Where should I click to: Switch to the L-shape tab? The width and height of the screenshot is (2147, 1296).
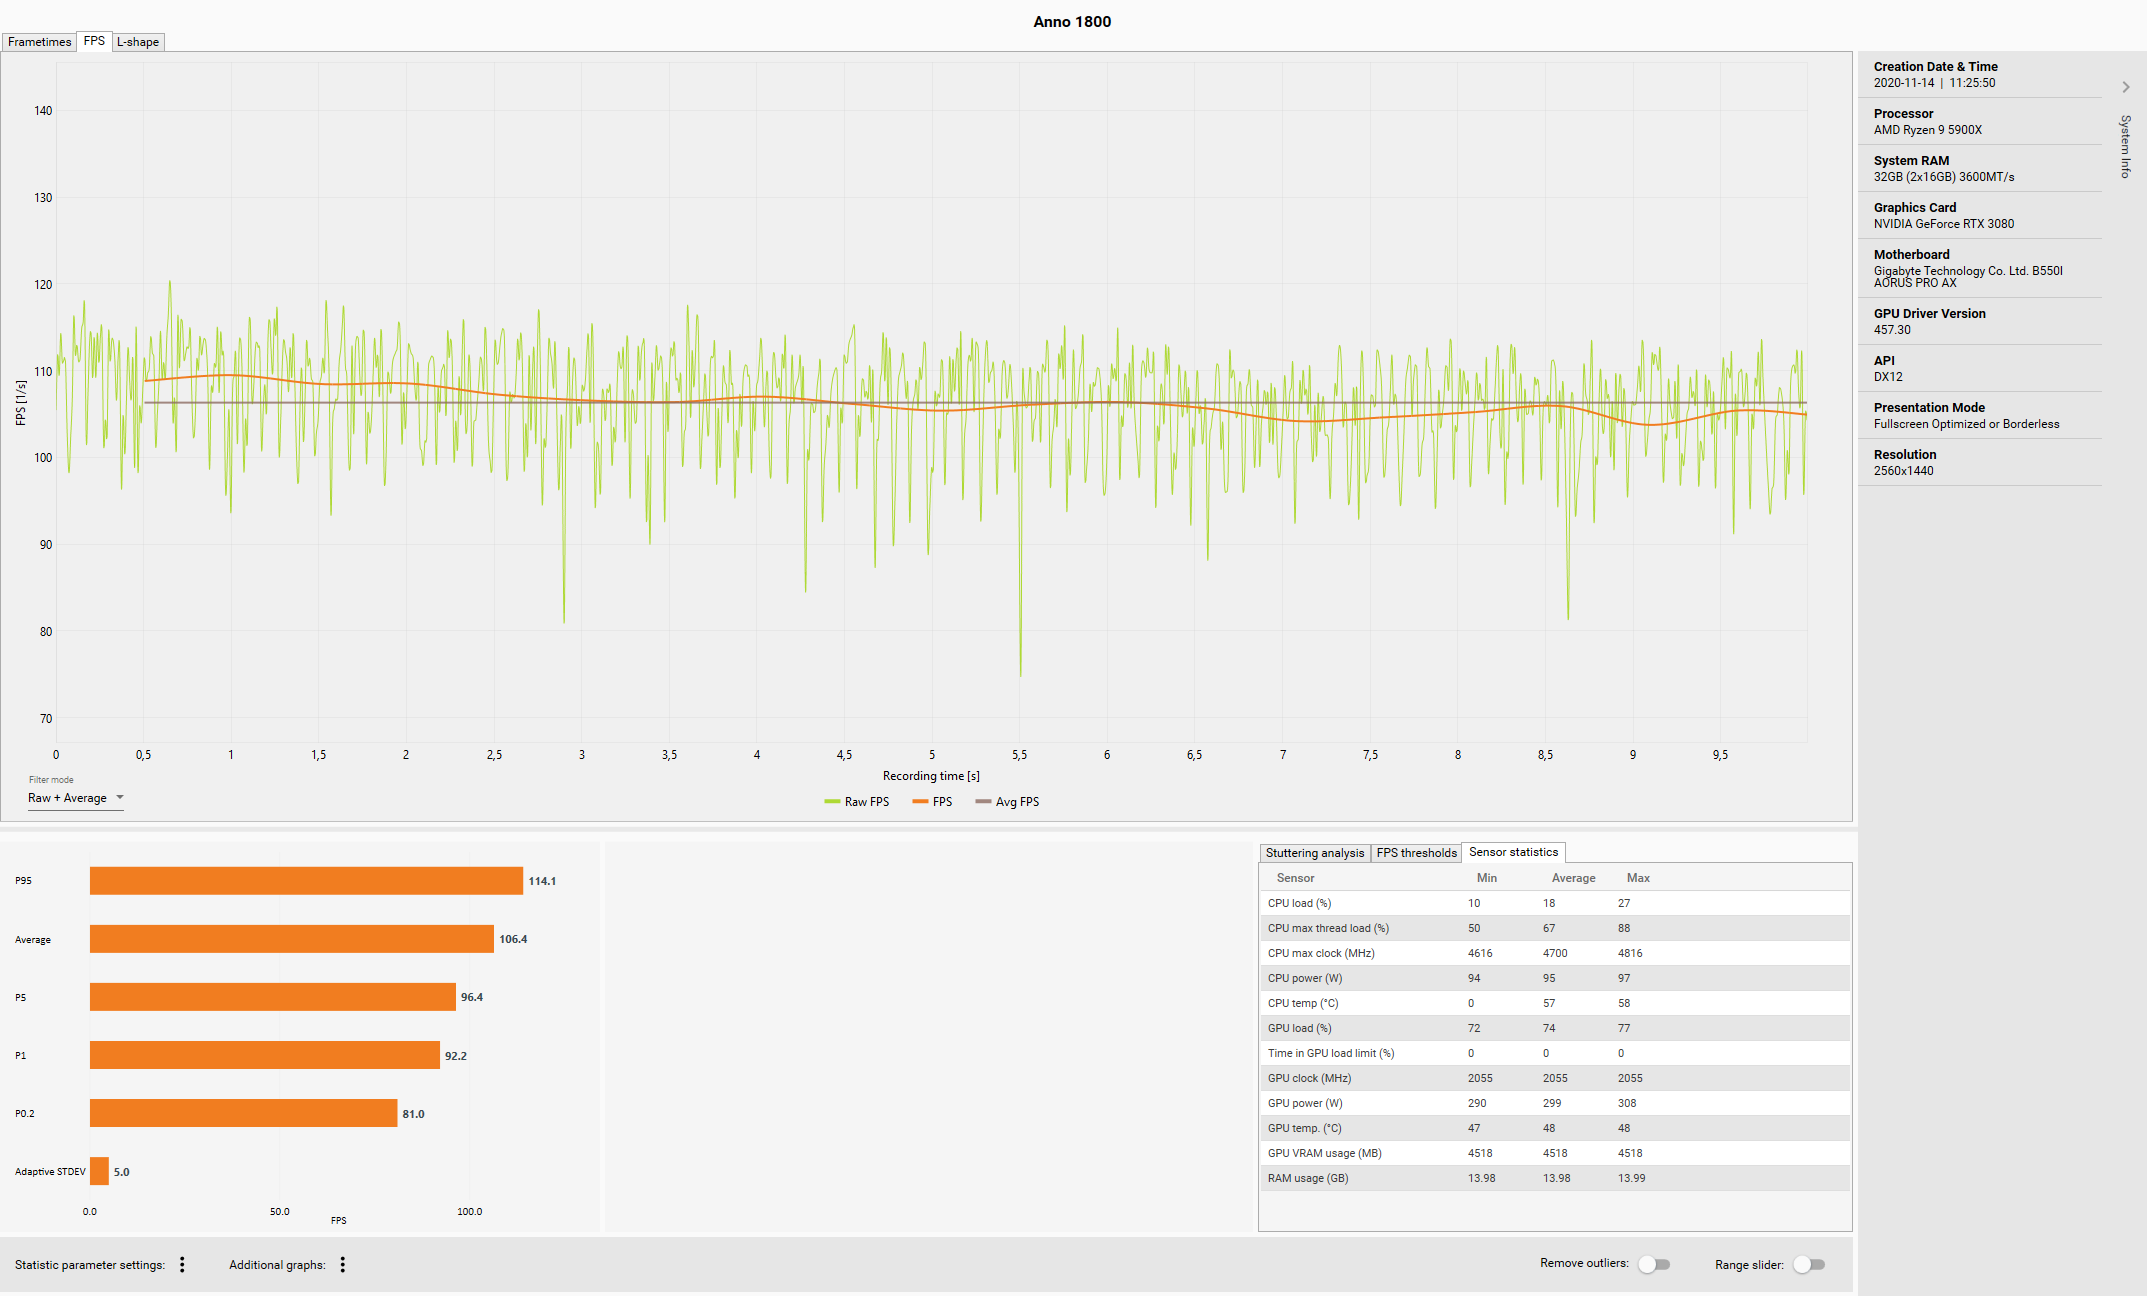tap(138, 42)
